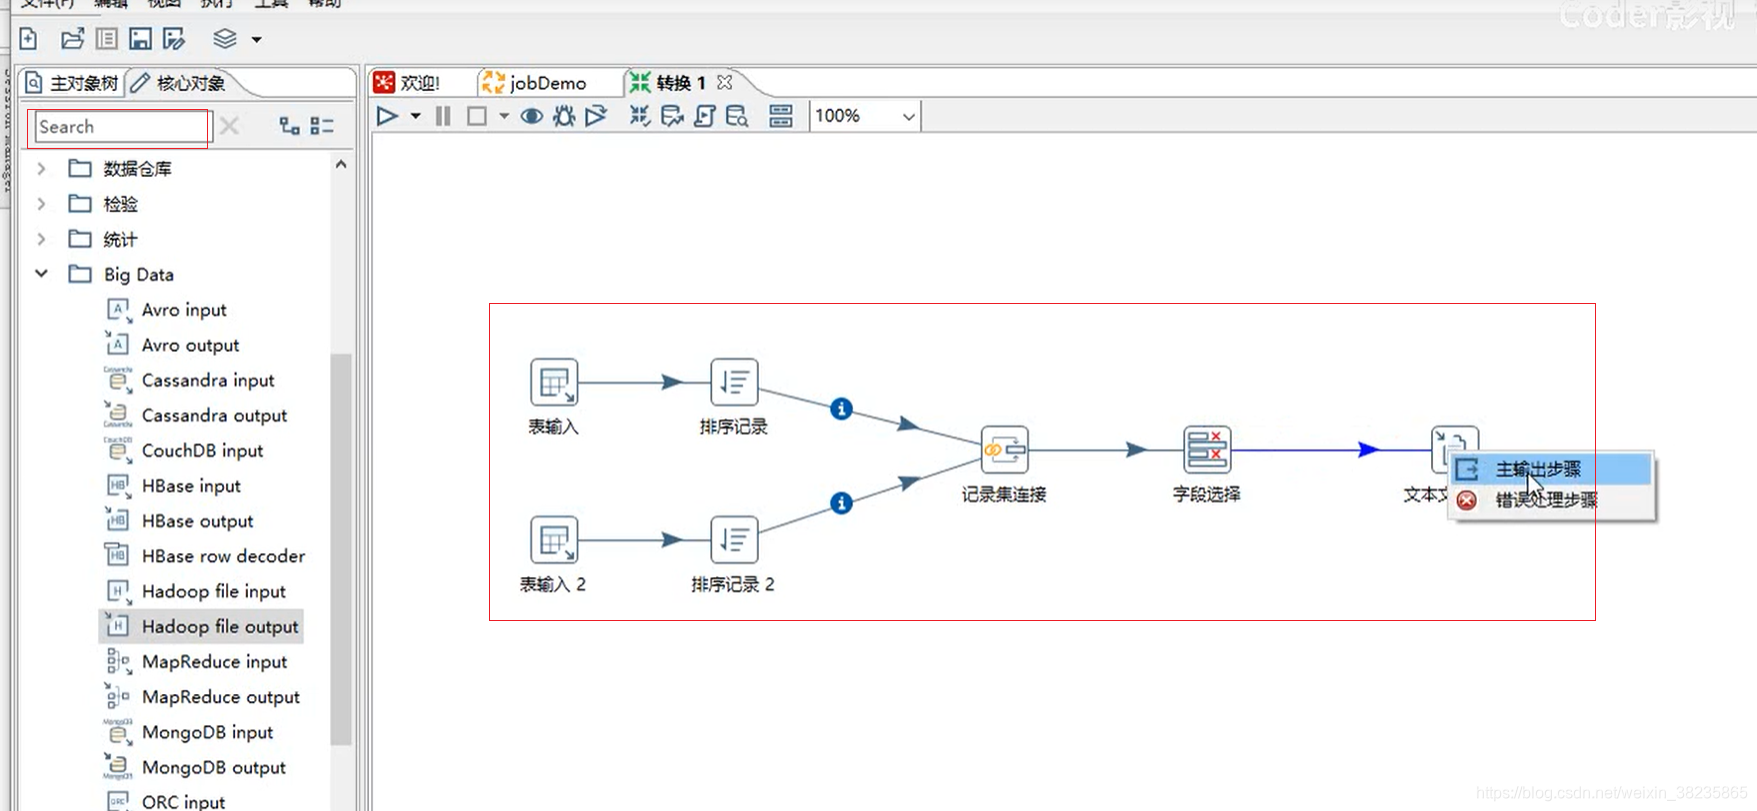1757x811 pixels.
Task: Choose 主输出步骤 from the context menu
Action: pyautogui.click(x=1552, y=469)
